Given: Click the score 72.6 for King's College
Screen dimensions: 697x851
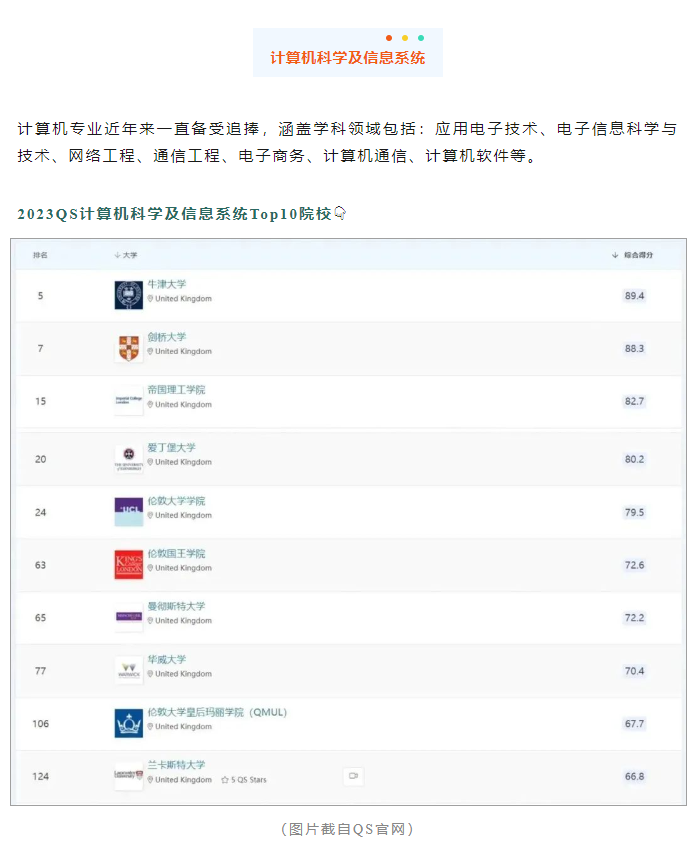Looking at the screenshot, I should (634, 565).
